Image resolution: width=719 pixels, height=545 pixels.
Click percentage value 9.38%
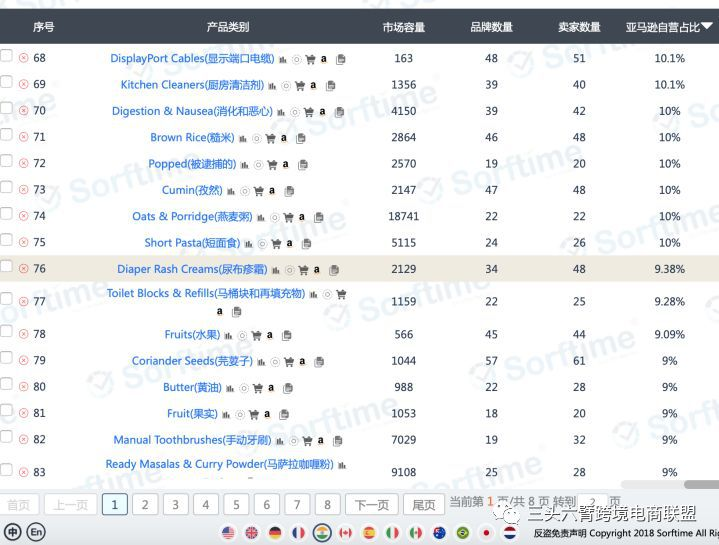(x=669, y=269)
